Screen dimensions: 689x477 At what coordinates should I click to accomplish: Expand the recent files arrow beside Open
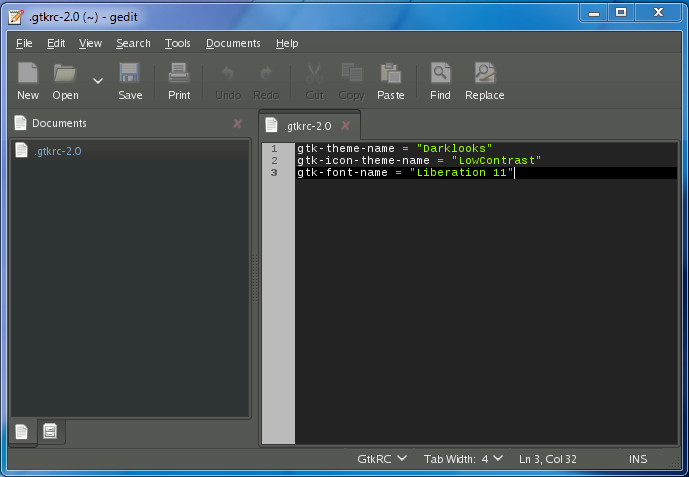(x=98, y=80)
